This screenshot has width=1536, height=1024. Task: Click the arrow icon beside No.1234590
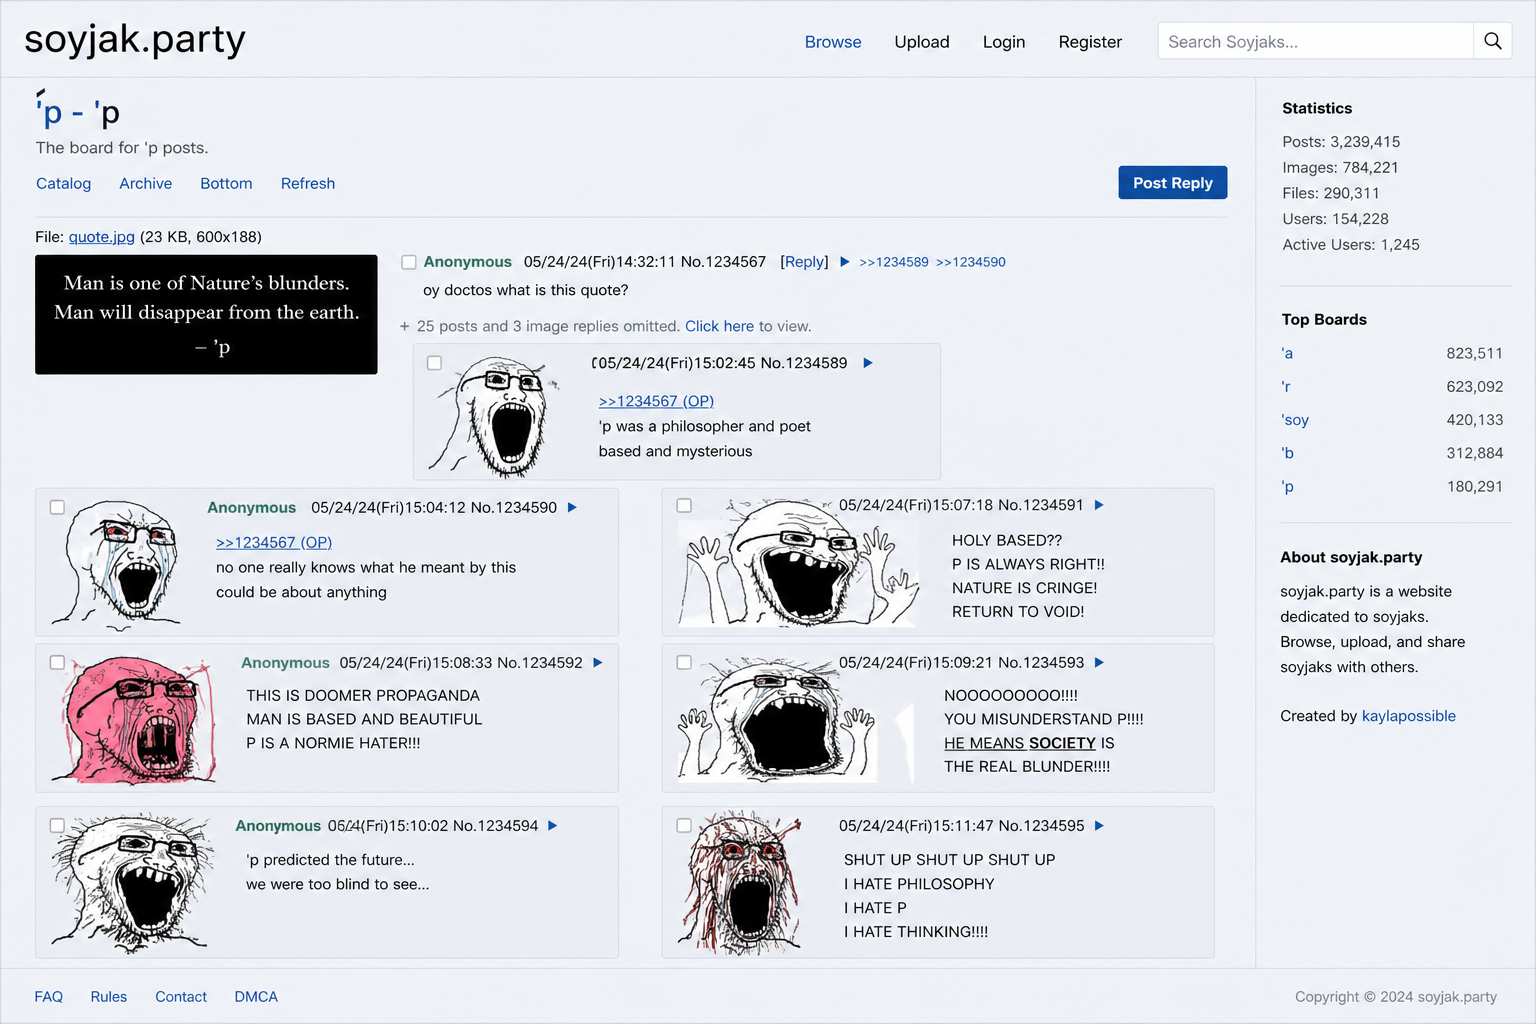[573, 507]
